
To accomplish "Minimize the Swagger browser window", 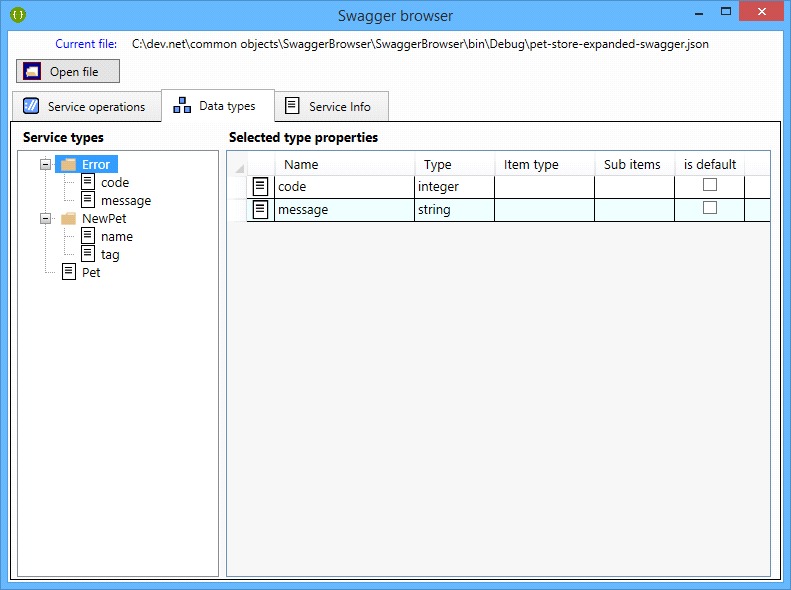I will (699, 13).
